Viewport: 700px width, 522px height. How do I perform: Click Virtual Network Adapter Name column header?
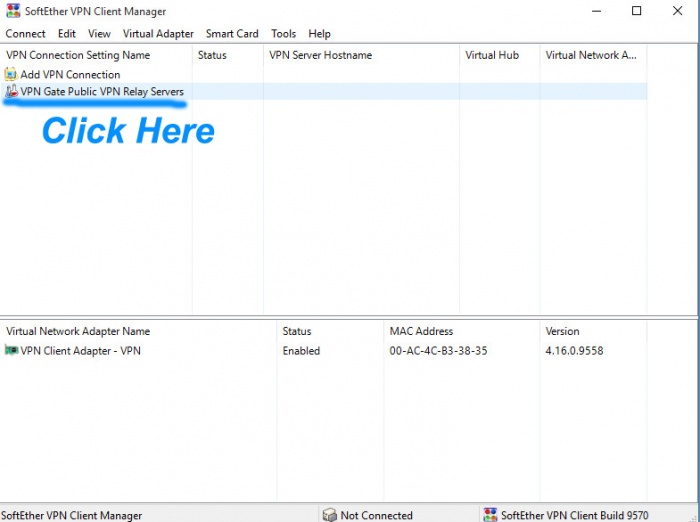click(x=138, y=331)
